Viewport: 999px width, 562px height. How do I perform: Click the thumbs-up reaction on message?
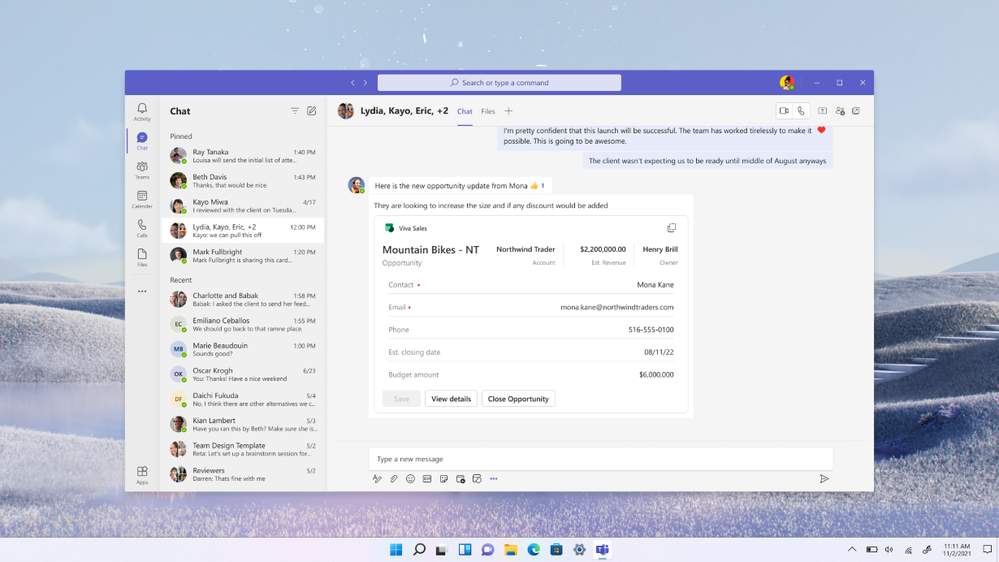pyautogui.click(x=535, y=185)
